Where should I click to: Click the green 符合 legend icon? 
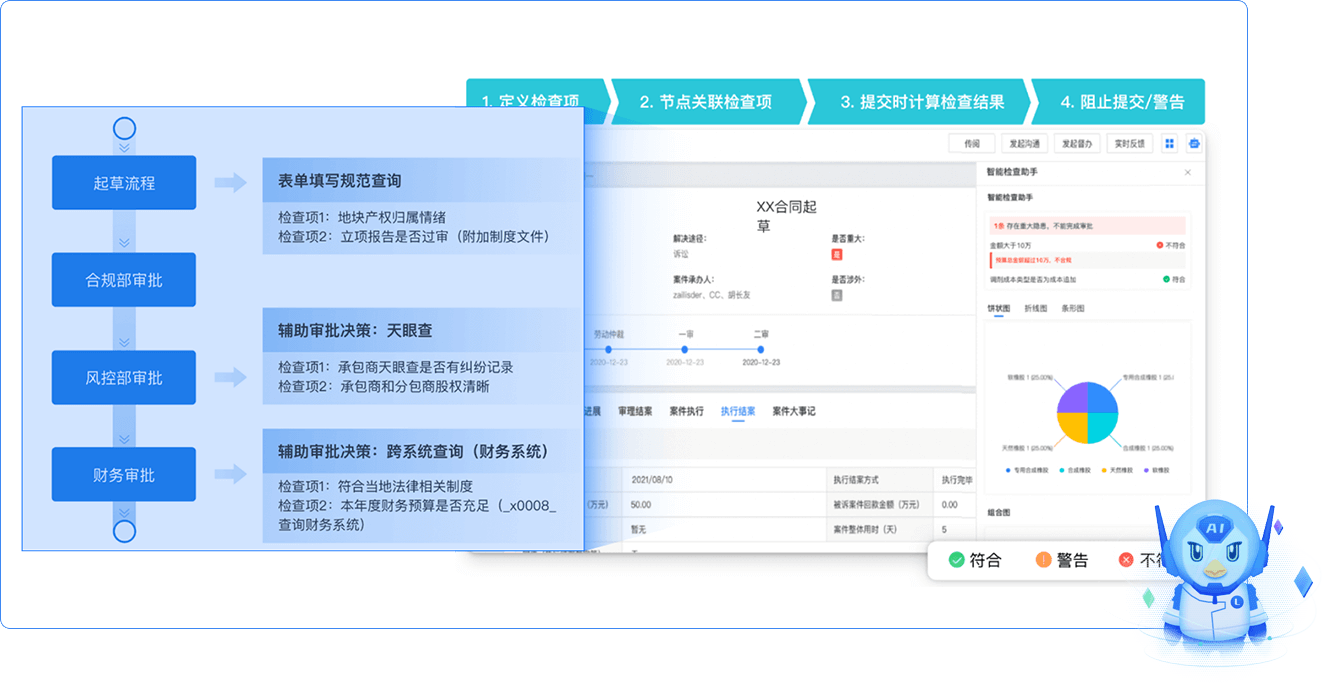click(x=956, y=560)
